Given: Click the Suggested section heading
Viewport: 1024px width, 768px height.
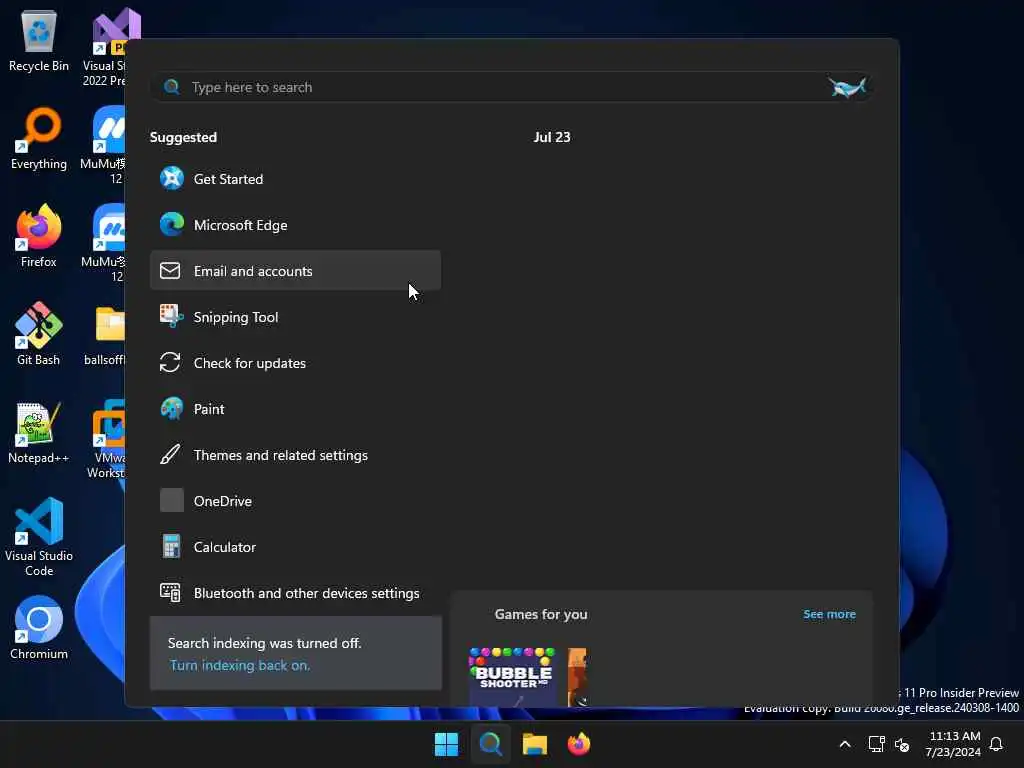Looking at the screenshot, I should (x=184, y=137).
